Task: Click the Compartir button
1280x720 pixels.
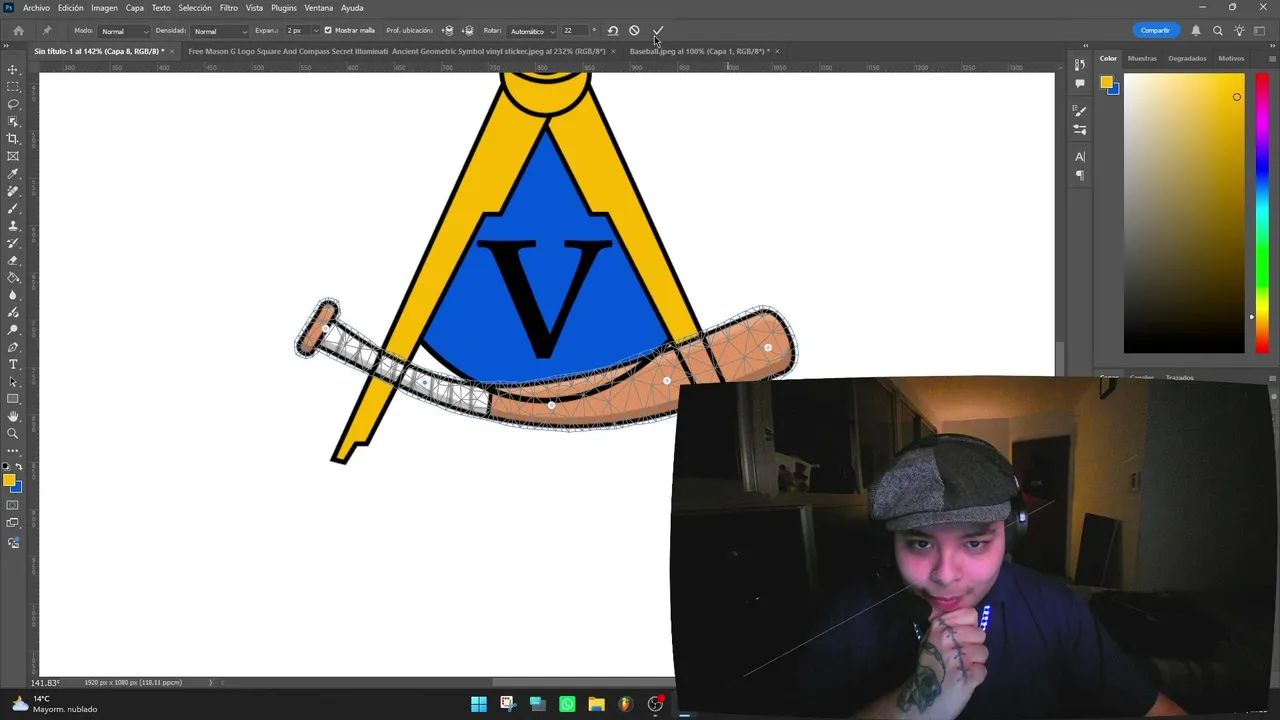Action: coord(1155,31)
